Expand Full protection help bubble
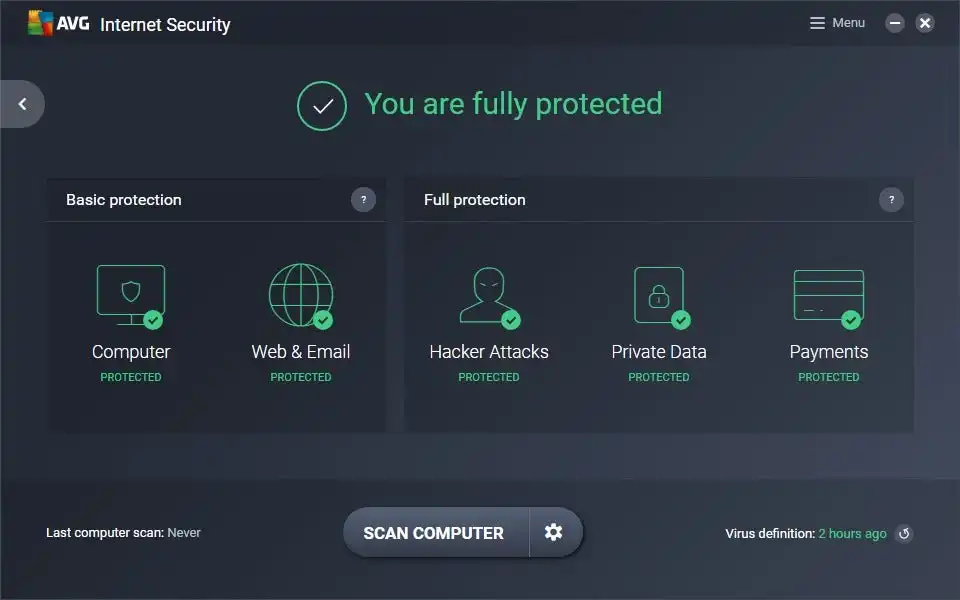Viewport: 960px width, 600px height. tap(891, 200)
